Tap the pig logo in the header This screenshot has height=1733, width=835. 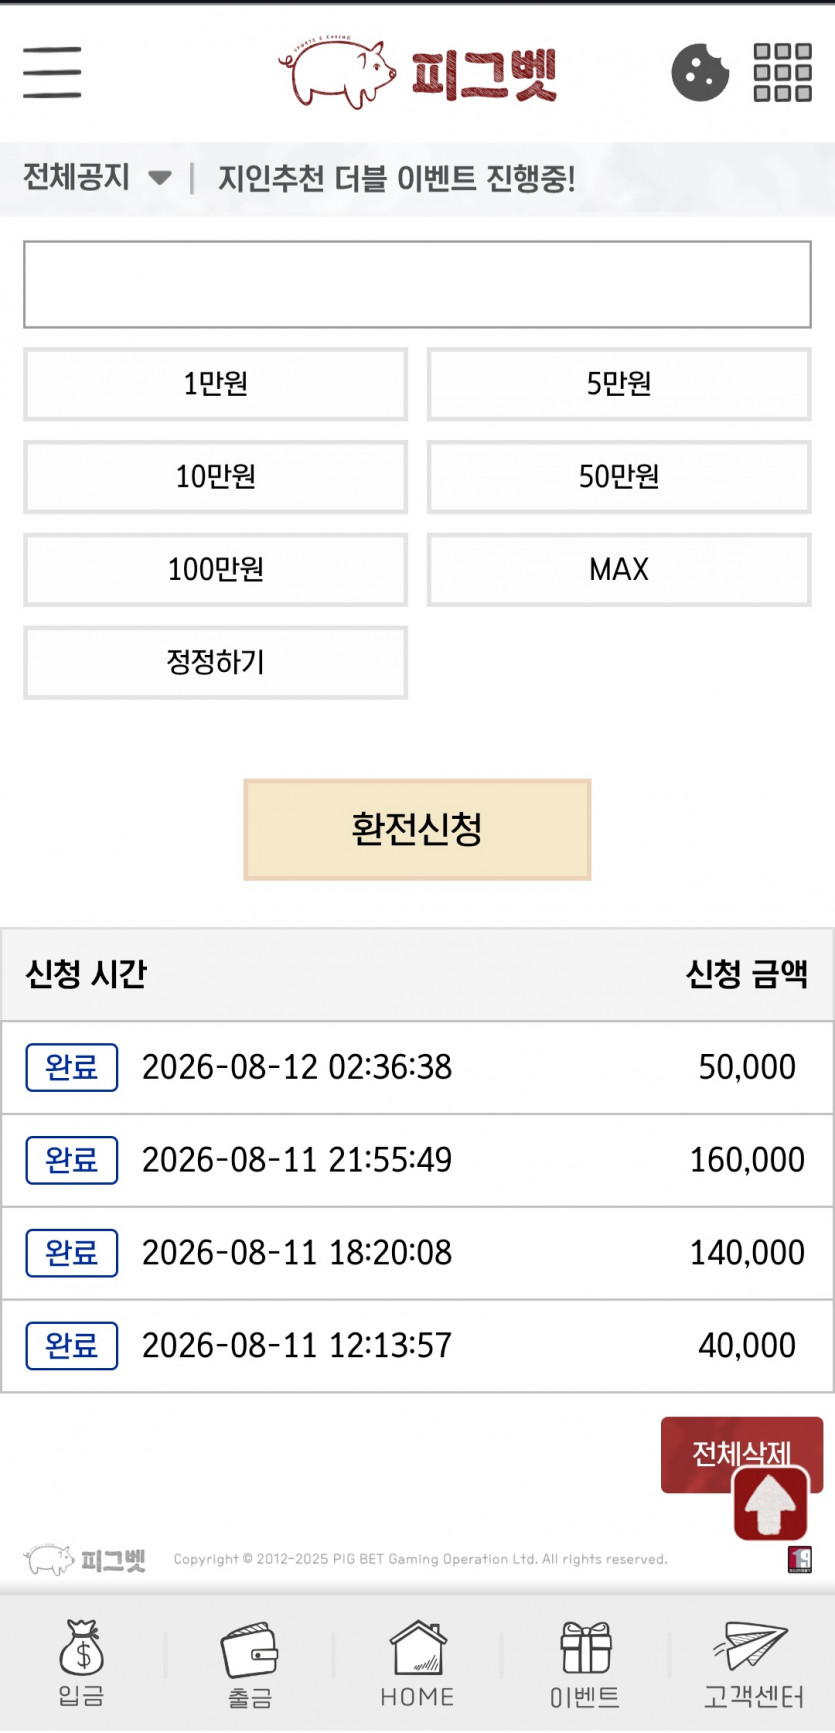coord(417,73)
